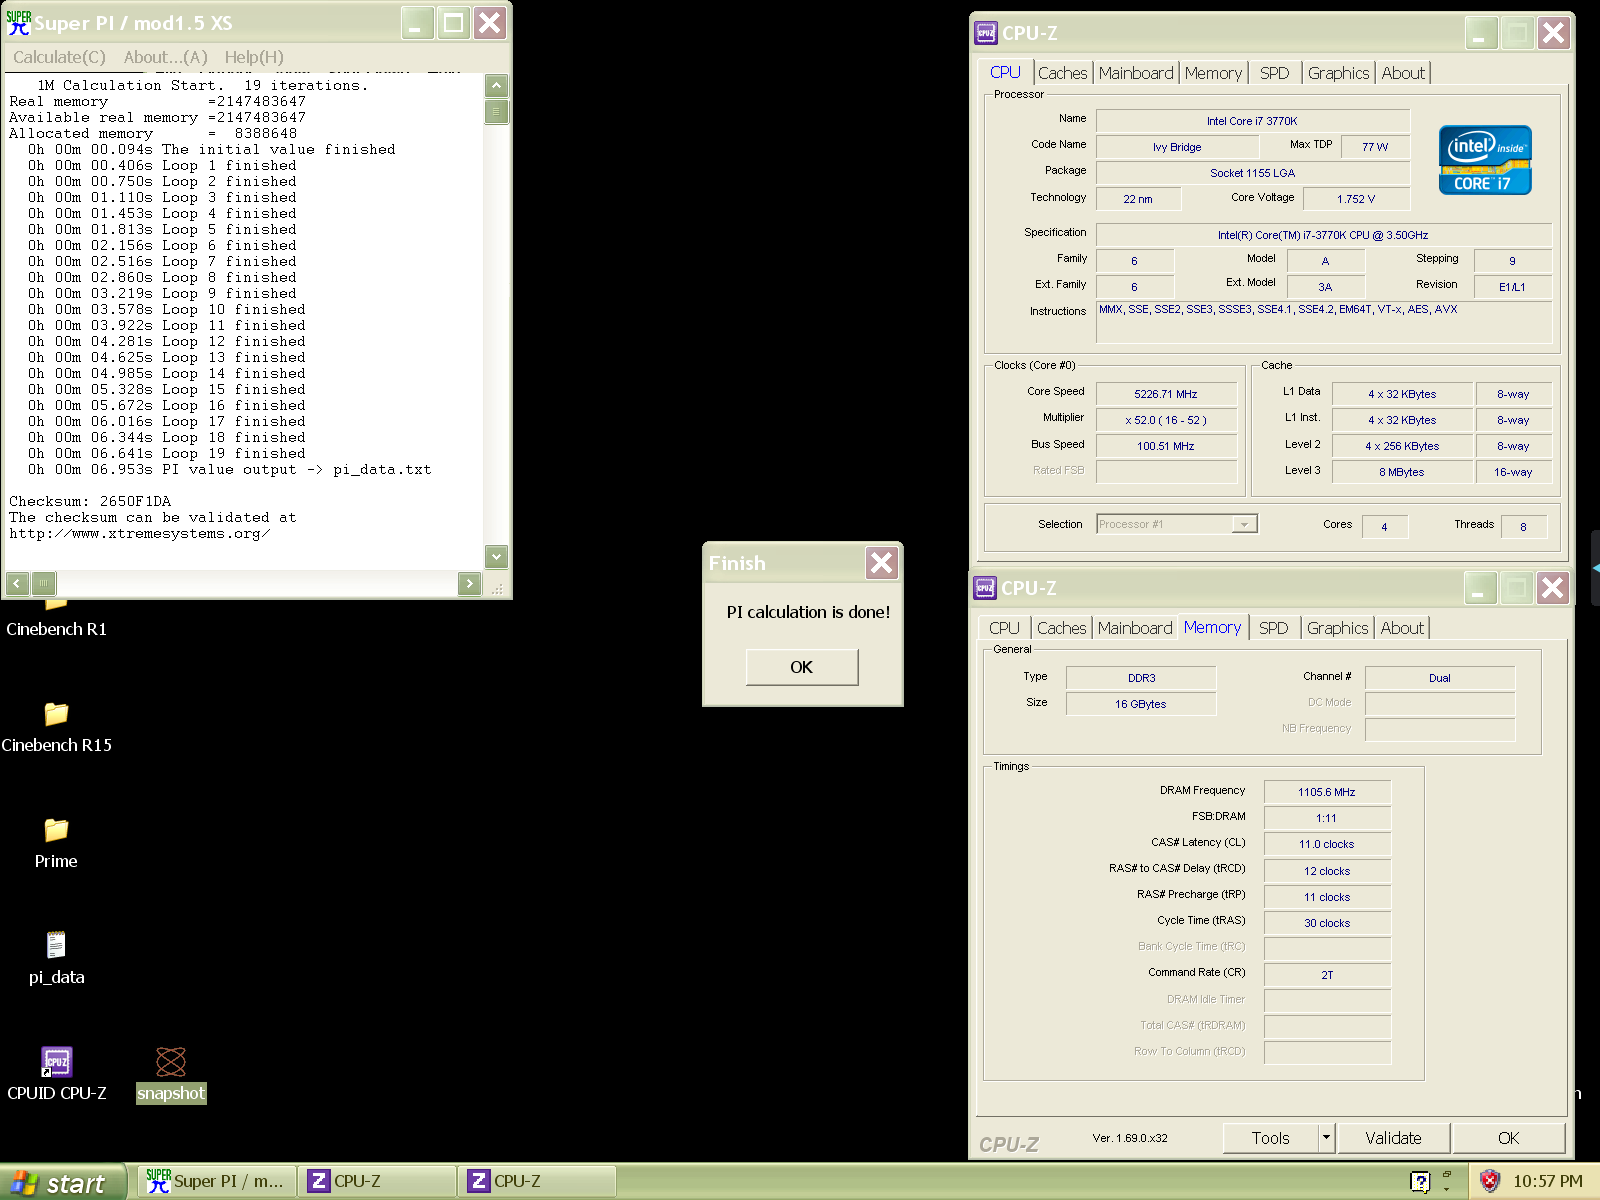
Task: Click the Intel Core i7 3770K name field
Action: point(1252,121)
